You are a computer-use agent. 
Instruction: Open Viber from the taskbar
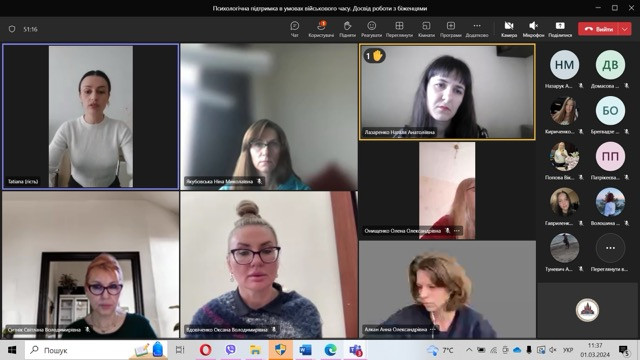tap(231, 350)
